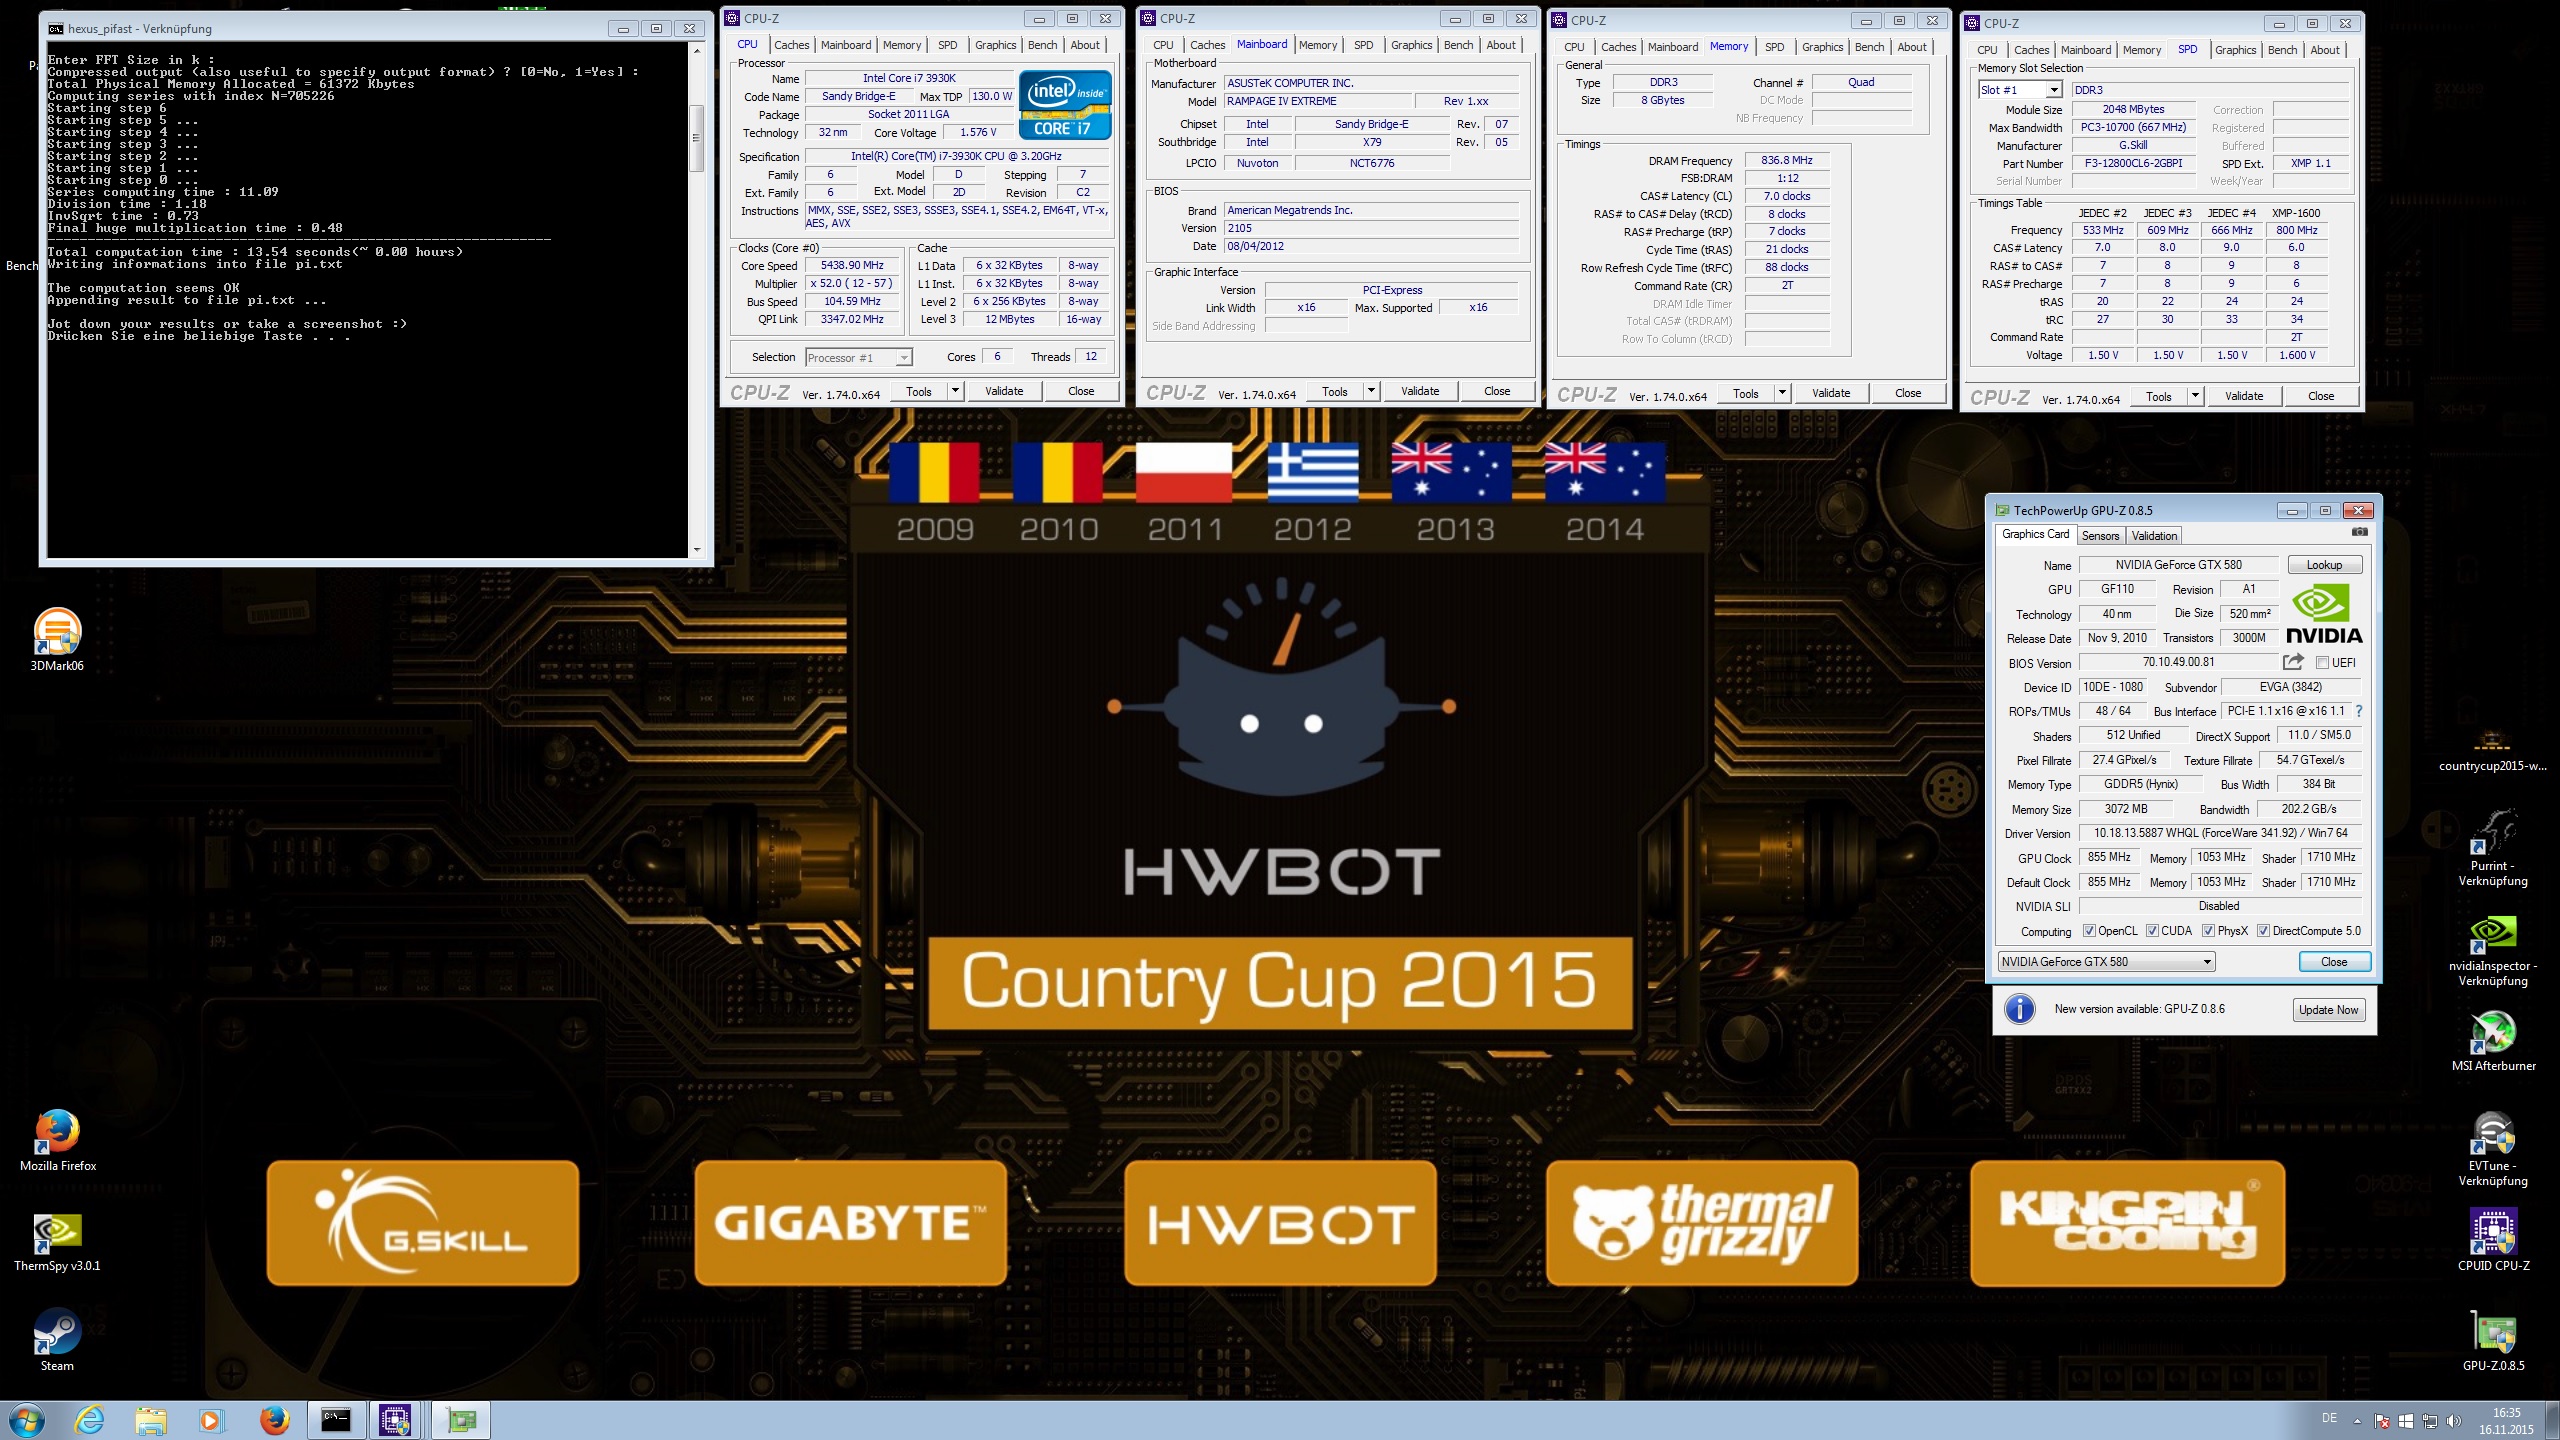The width and height of the screenshot is (2560, 1440).
Task: Toggle the DirectCompute 5.0 checkbox in GPU-Z
Action: (x=2263, y=931)
